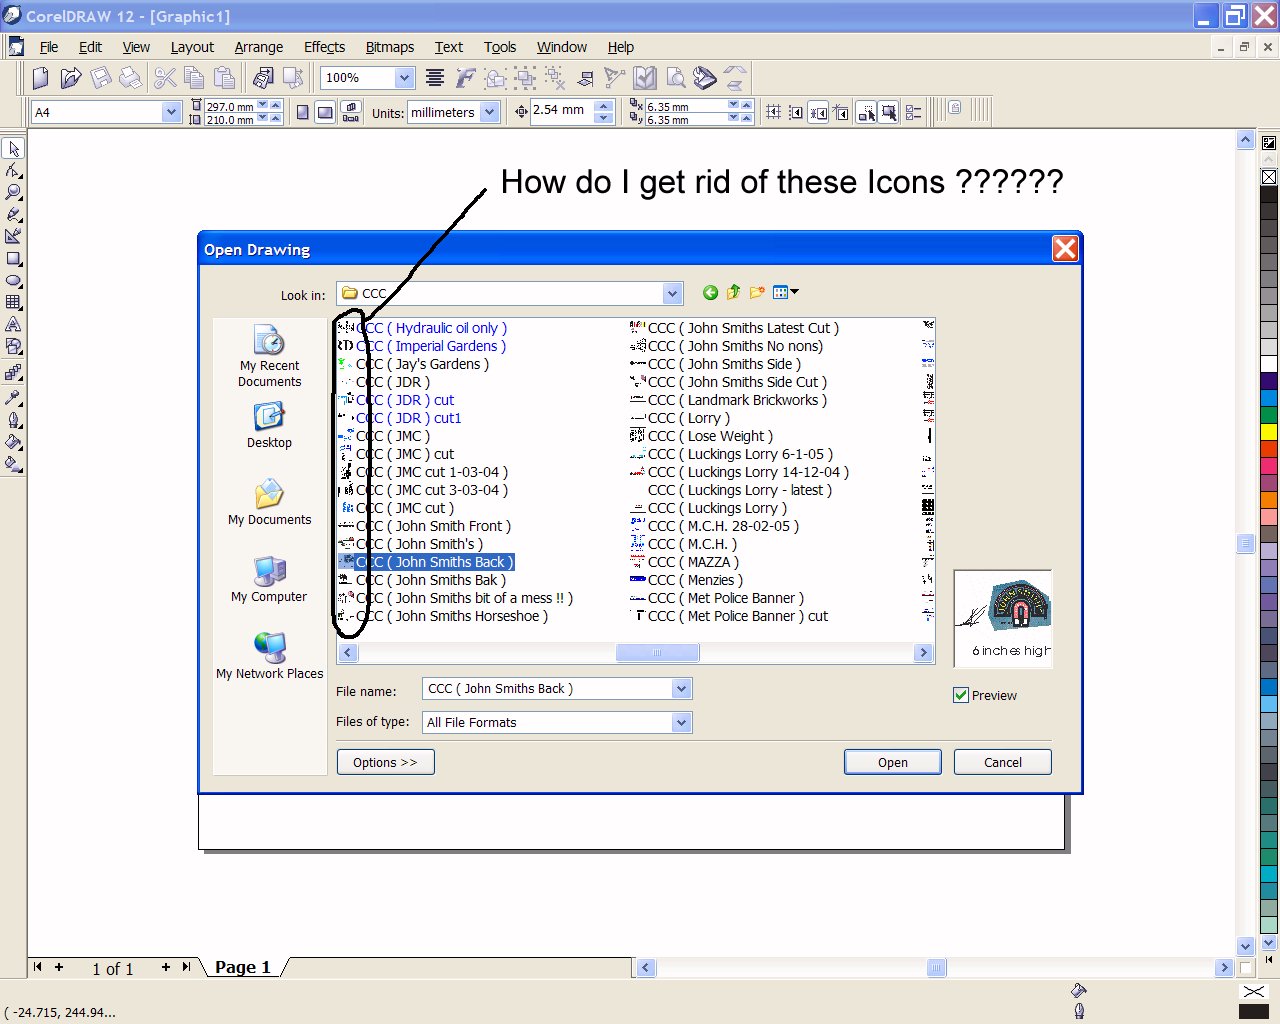The height and width of the screenshot is (1024, 1280).
Task: Pick the yellow color swatch
Action: [1269, 432]
